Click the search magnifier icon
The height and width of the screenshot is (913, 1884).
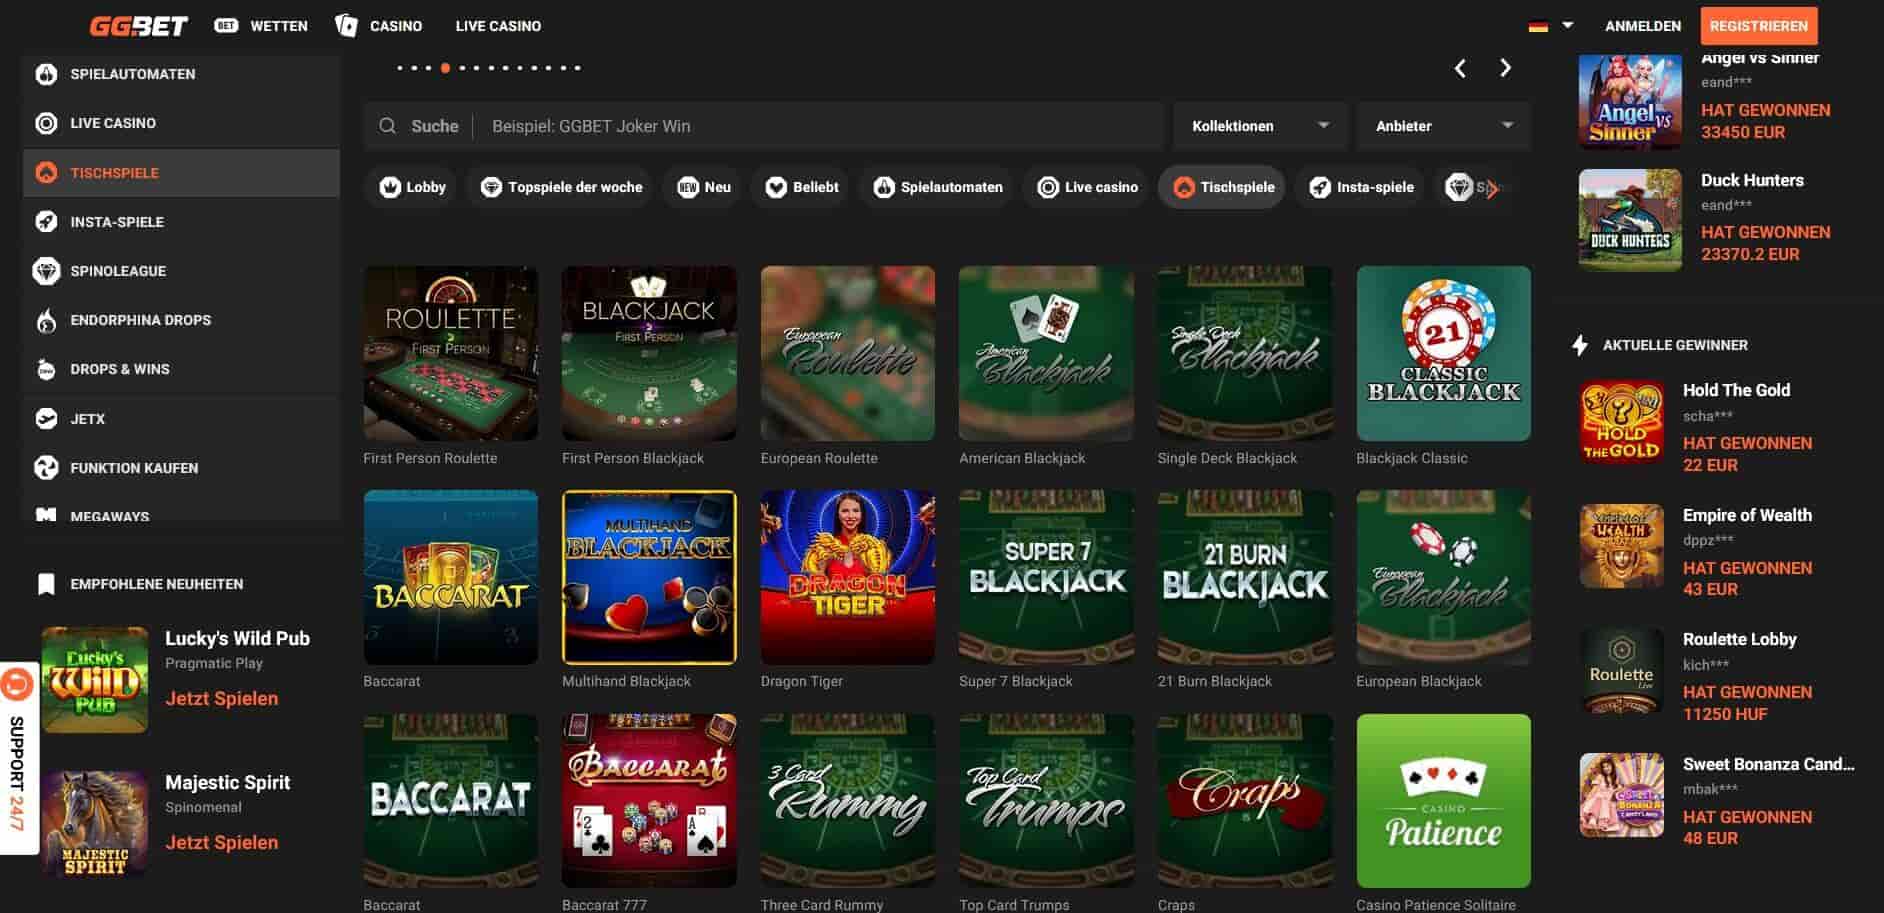tap(388, 126)
